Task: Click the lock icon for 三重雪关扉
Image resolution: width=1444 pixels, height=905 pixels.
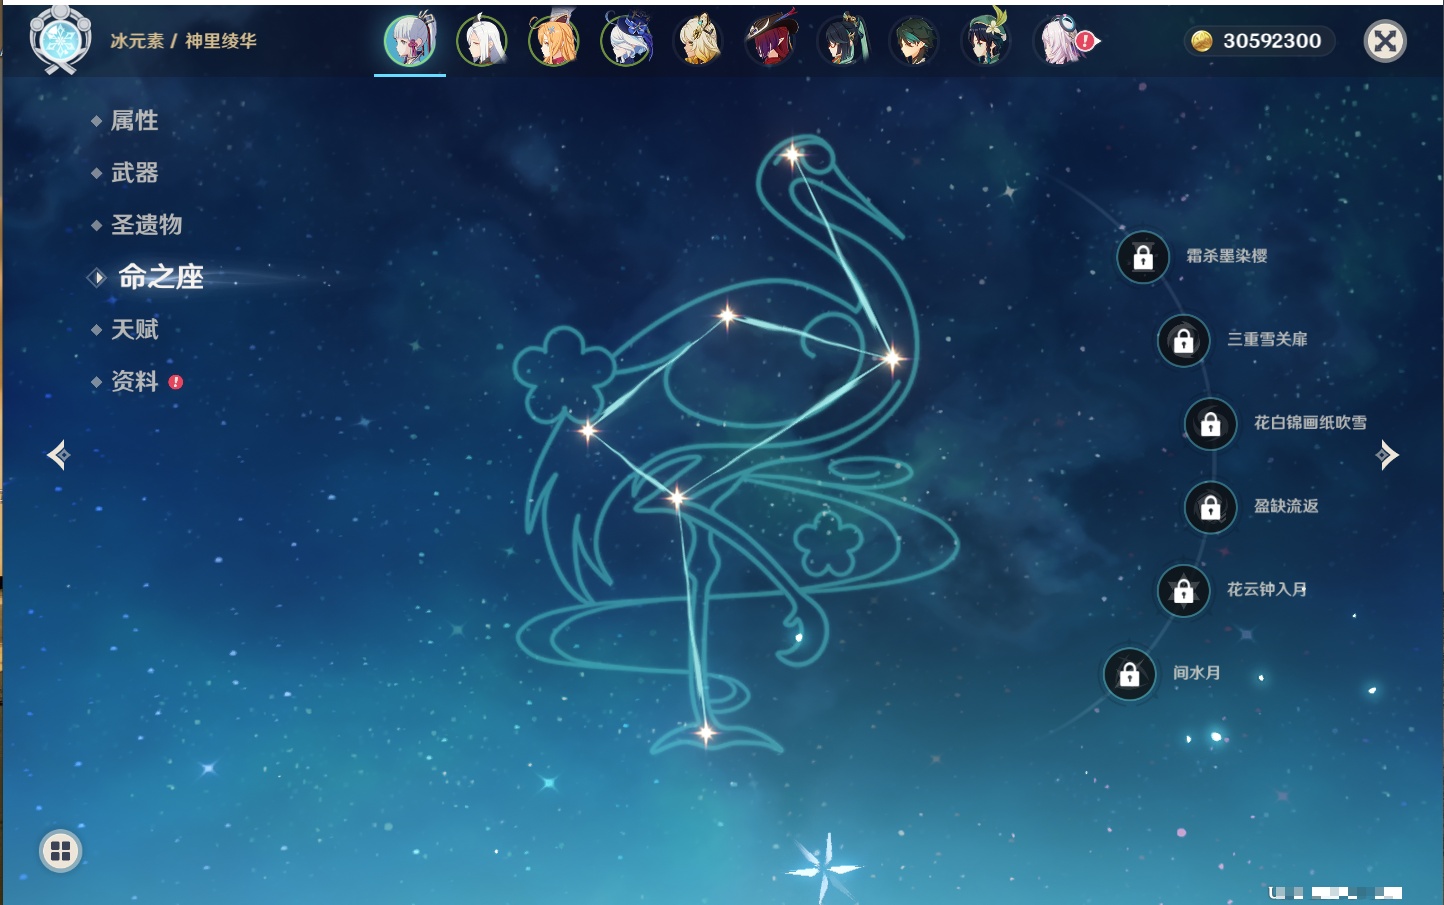Action: coord(1183,341)
